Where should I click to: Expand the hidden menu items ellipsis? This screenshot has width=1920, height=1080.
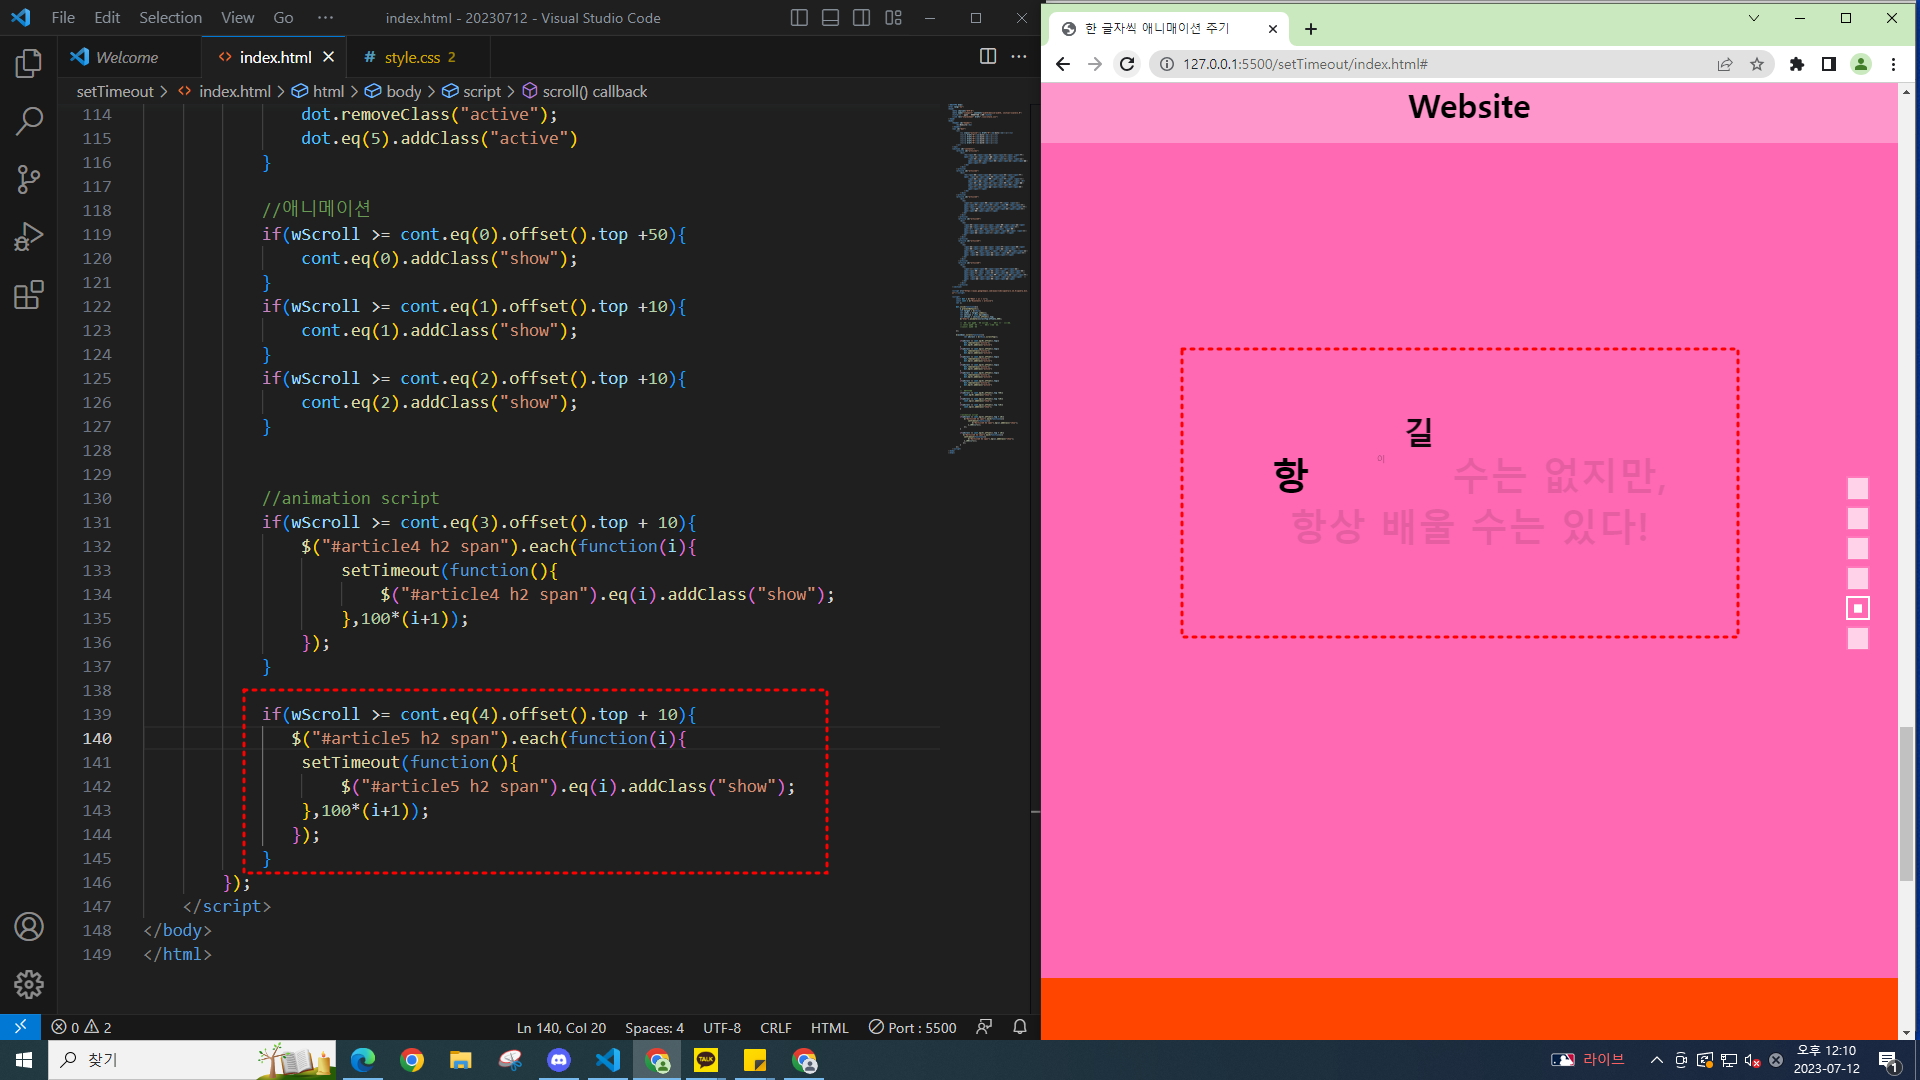coord(325,18)
